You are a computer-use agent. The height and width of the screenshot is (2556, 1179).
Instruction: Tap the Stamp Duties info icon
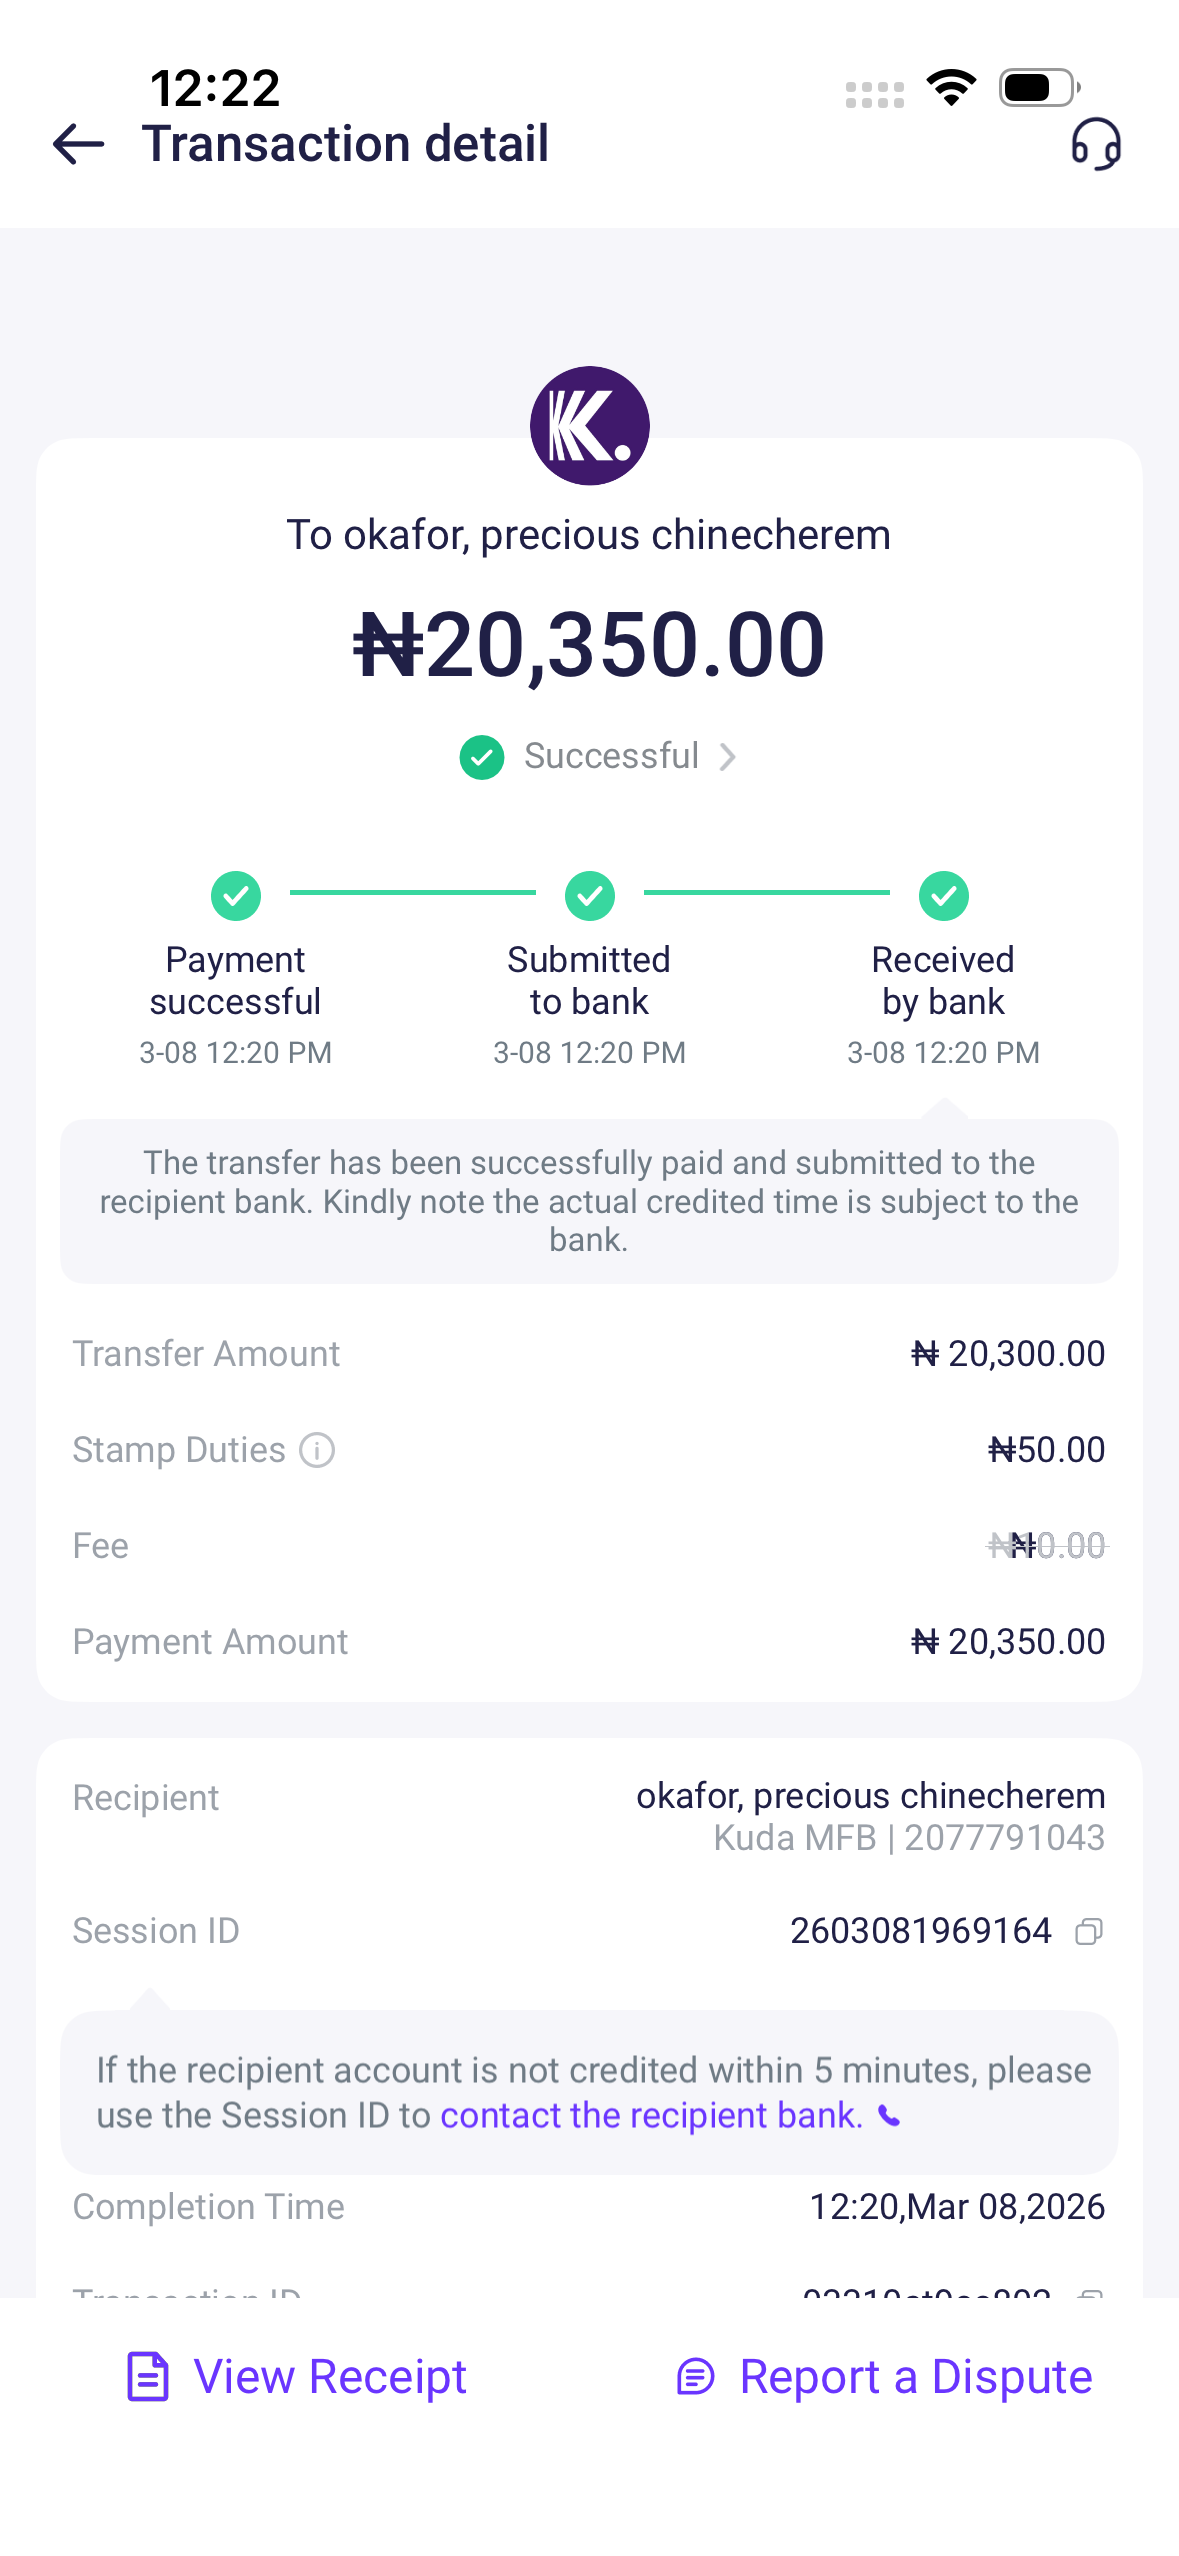coord(317,1449)
